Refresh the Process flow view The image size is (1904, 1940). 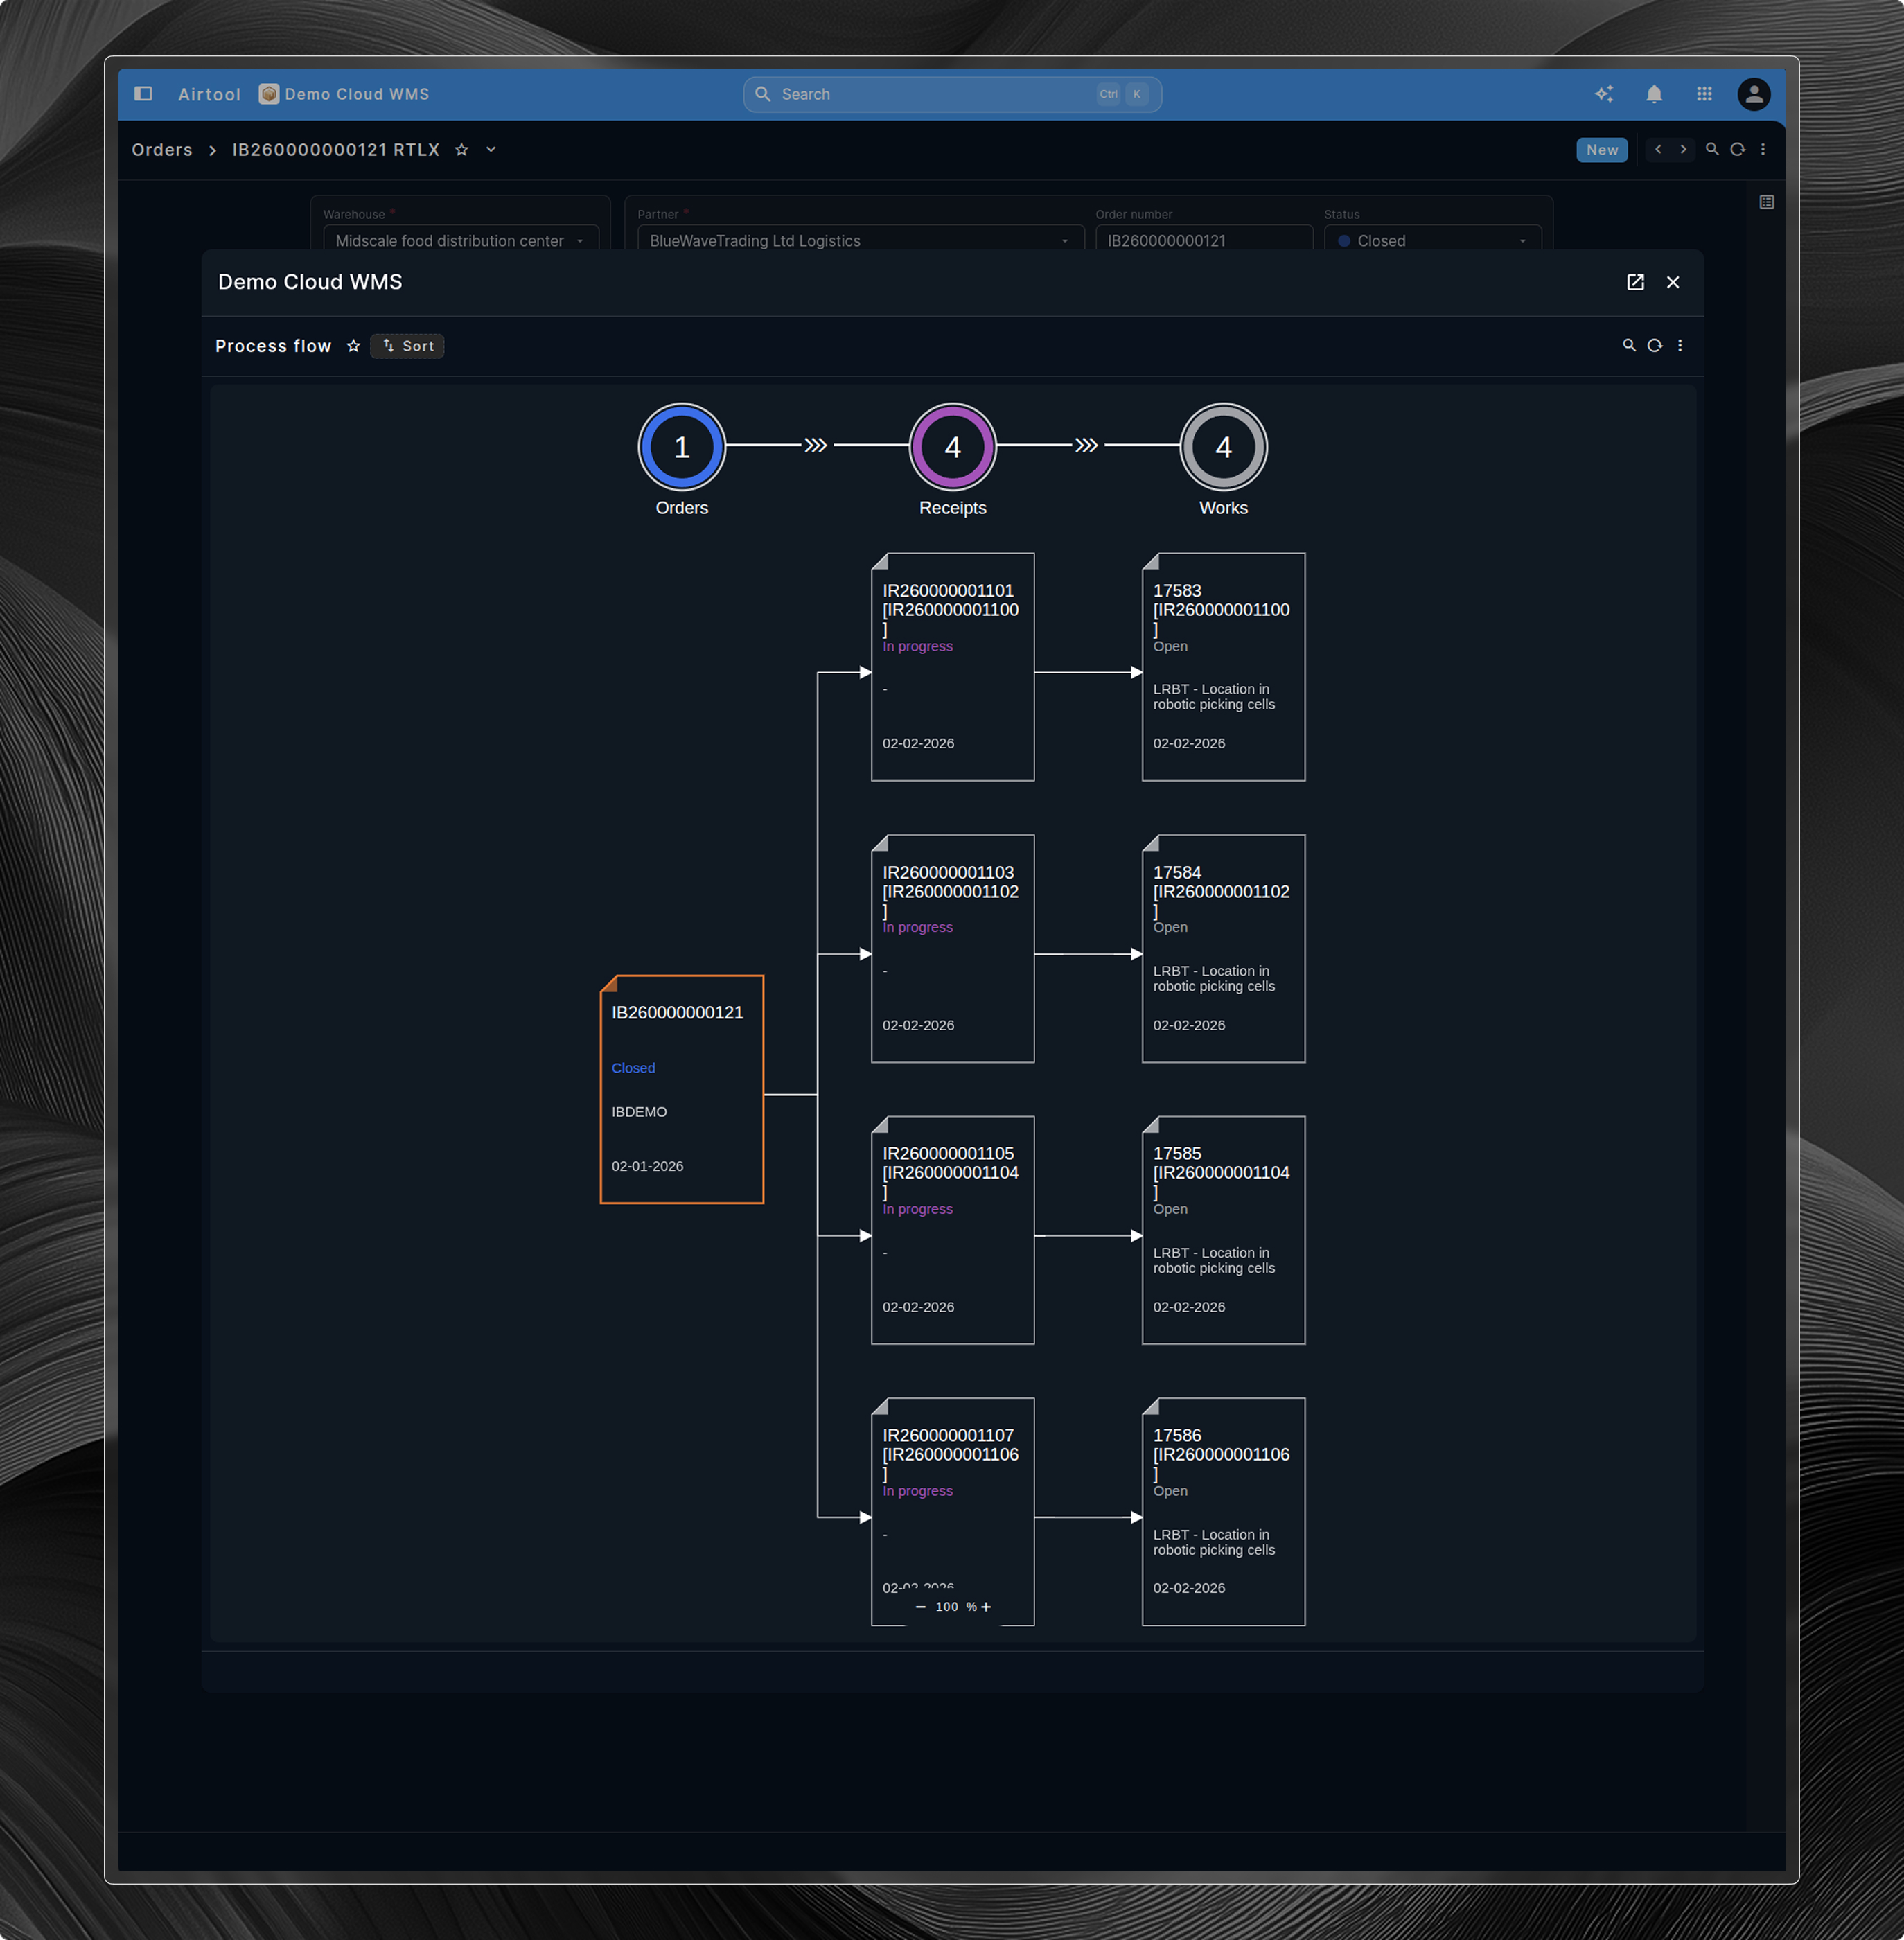tap(1655, 345)
